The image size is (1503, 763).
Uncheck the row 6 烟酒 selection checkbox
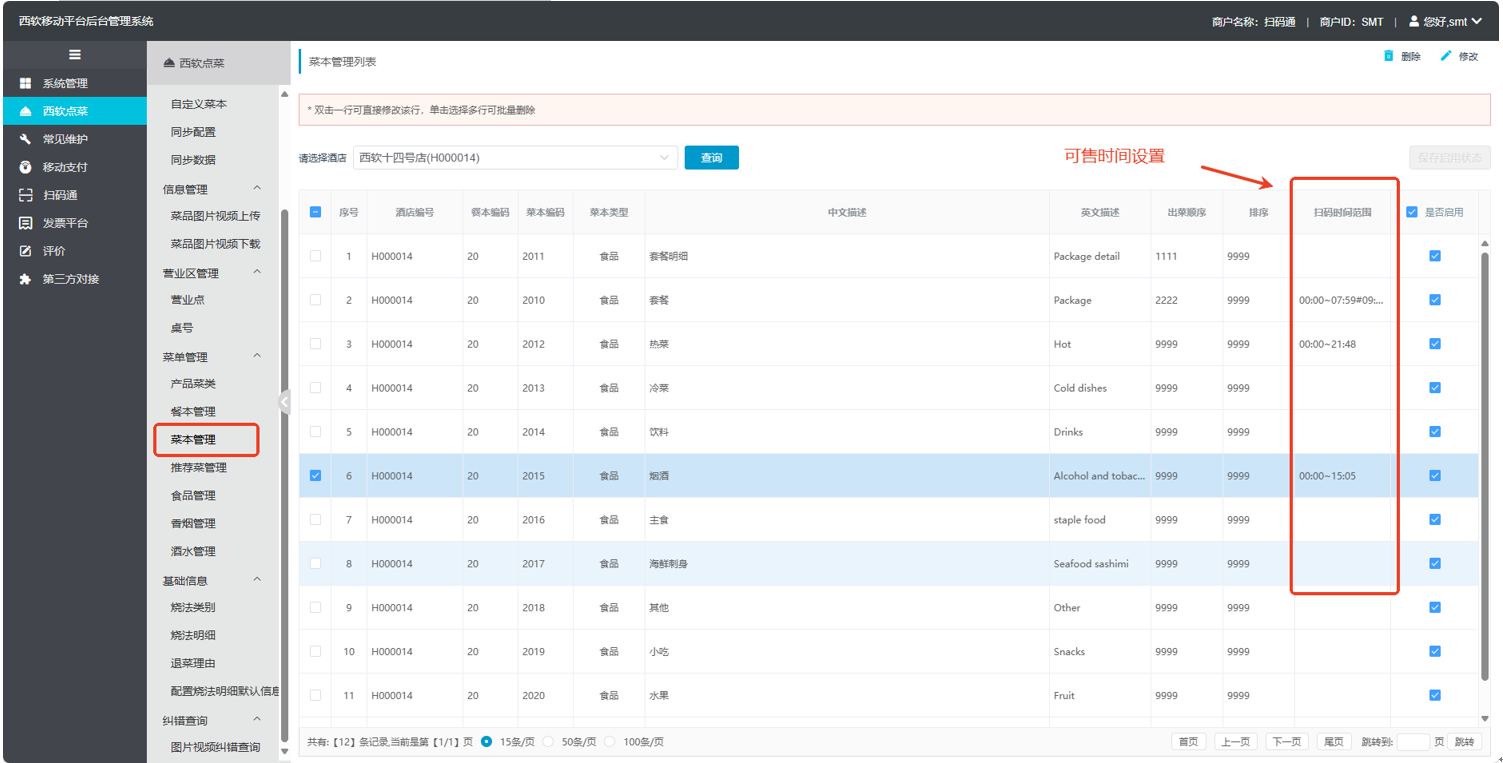316,476
